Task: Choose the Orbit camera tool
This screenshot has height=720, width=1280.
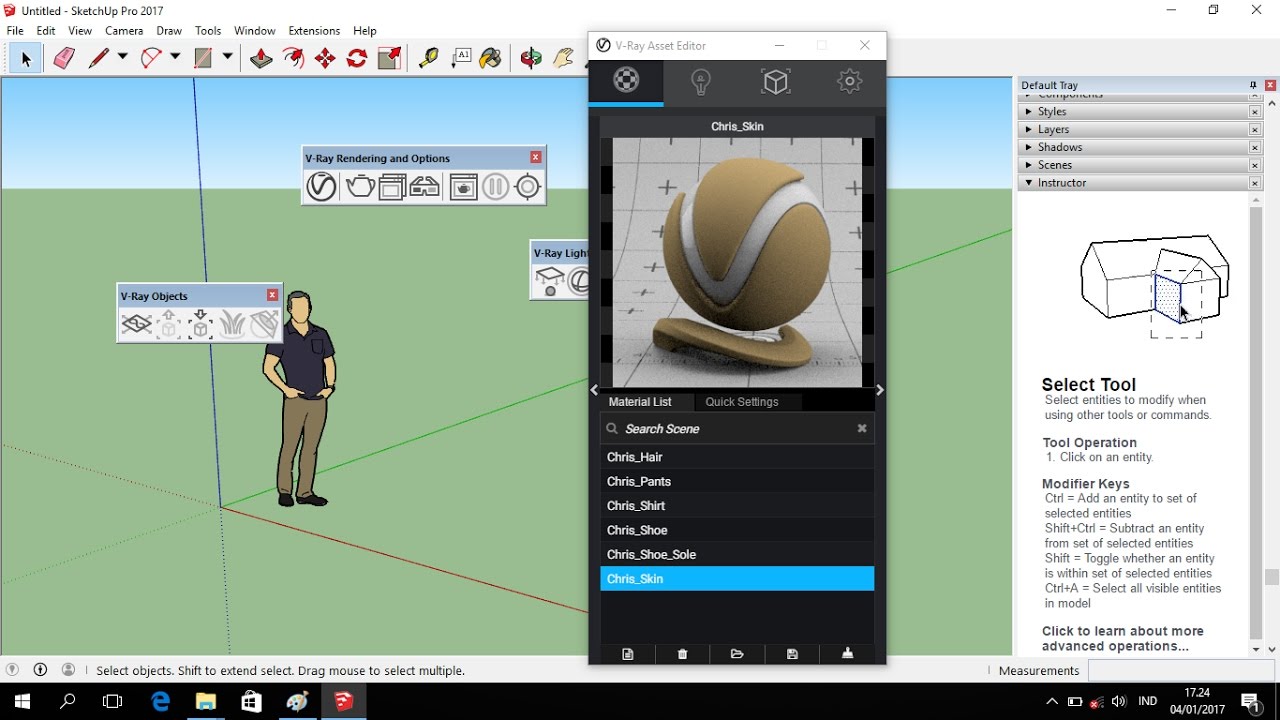Action: tap(531, 59)
